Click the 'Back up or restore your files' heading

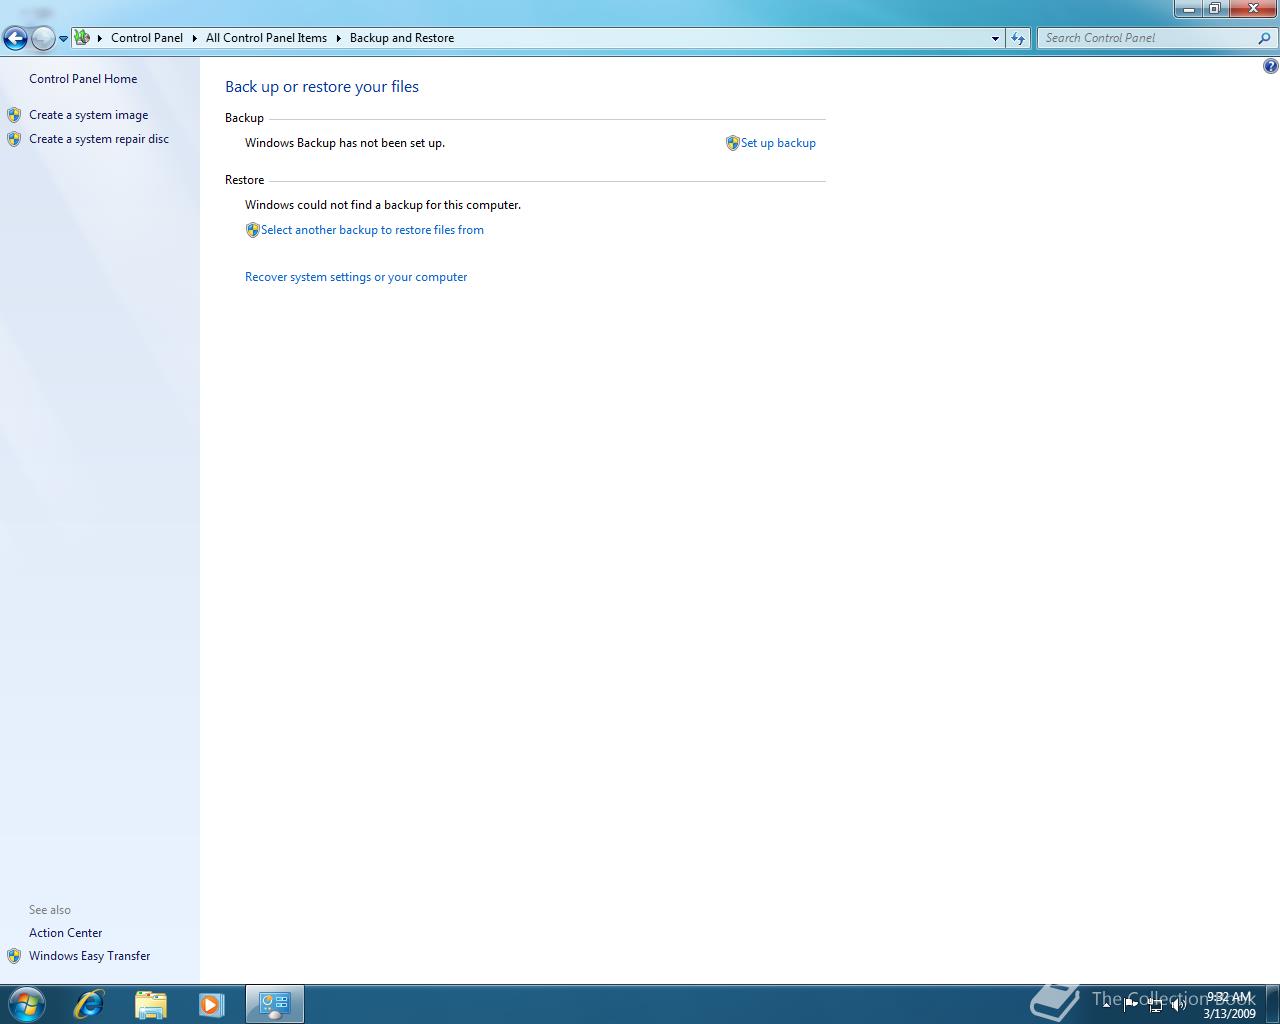tap(322, 87)
